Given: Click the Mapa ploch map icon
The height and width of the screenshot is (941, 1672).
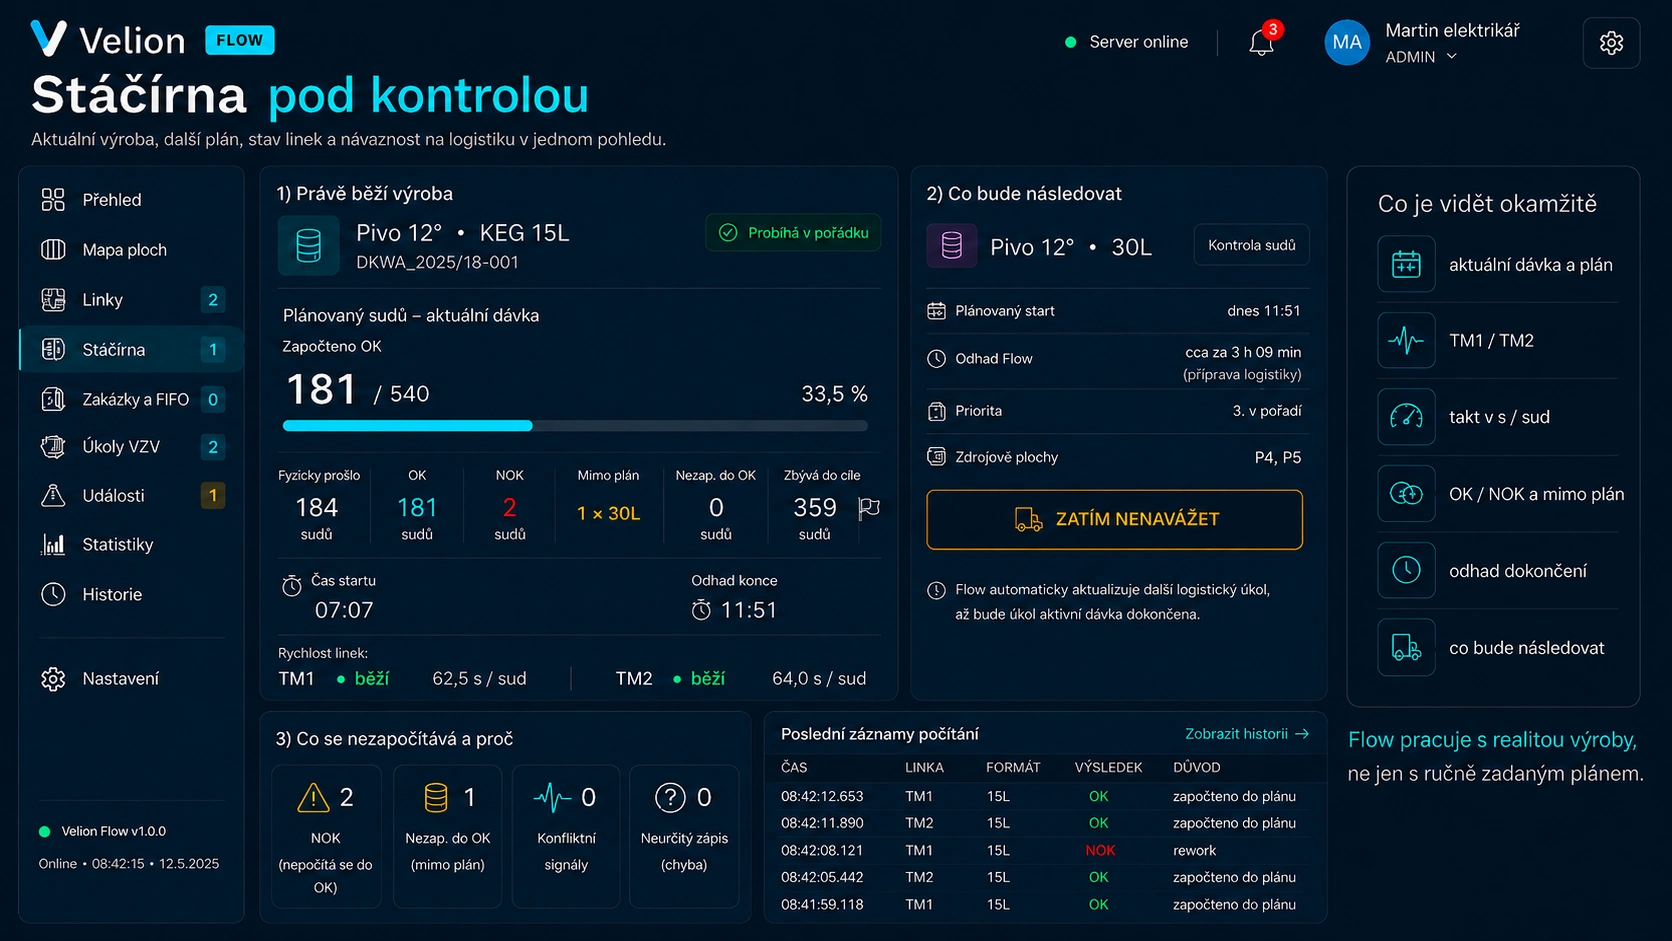Looking at the screenshot, I should coord(53,250).
